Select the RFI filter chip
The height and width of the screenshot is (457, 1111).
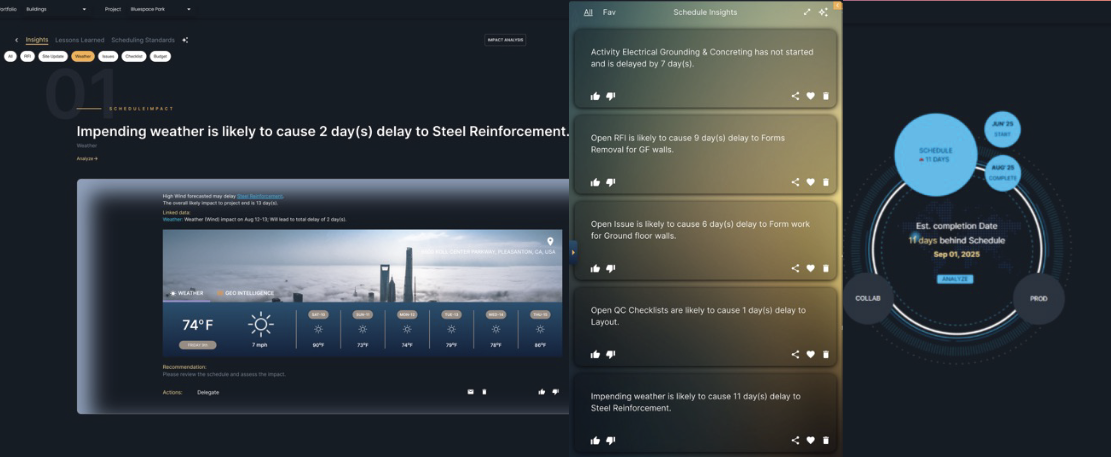pos(27,56)
